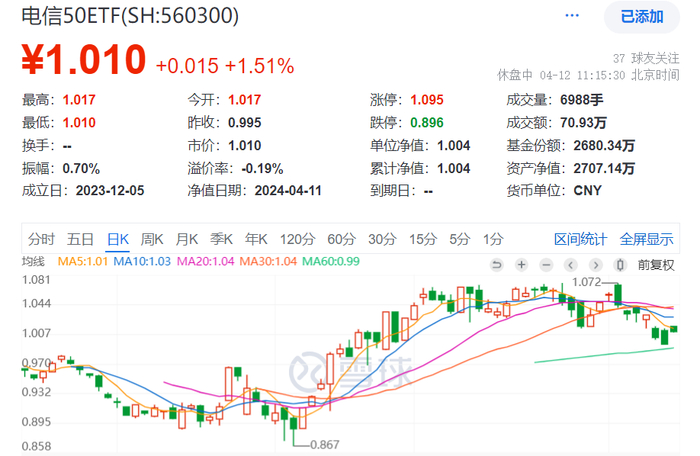The height and width of the screenshot is (456, 700).
Task: Switch to the 60分 interval tab
Action: click(341, 239)
